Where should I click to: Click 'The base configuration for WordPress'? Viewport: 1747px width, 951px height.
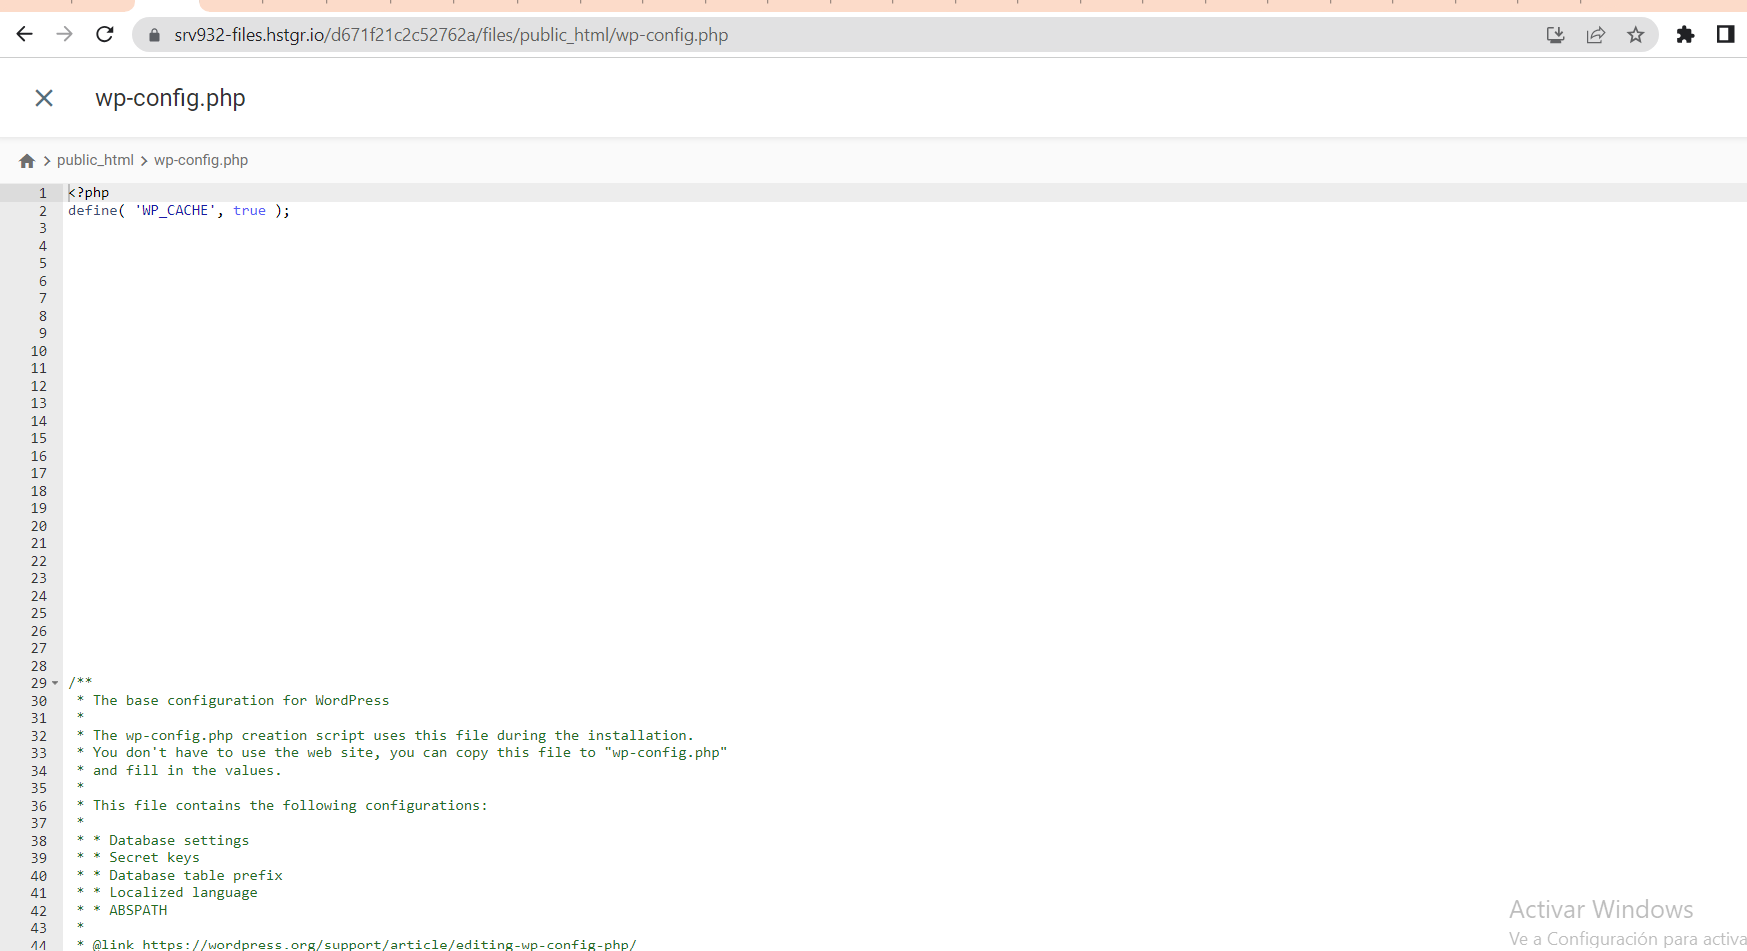point(241,701)
